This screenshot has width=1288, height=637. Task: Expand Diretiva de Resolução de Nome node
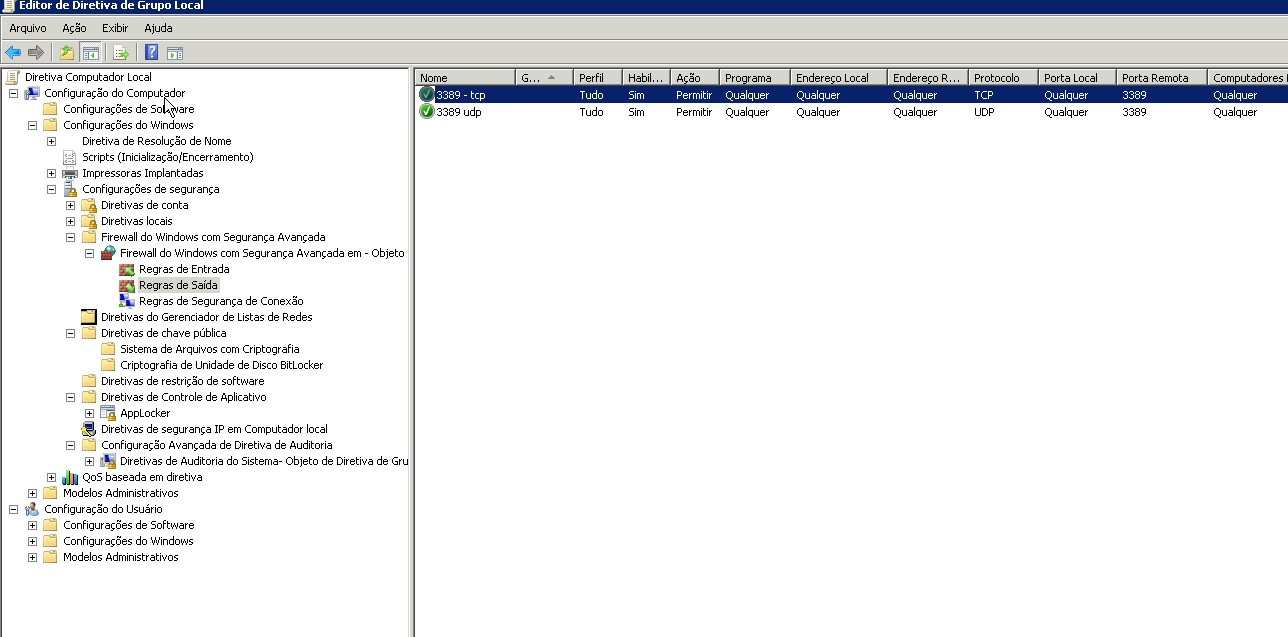(x=51, y=141)
